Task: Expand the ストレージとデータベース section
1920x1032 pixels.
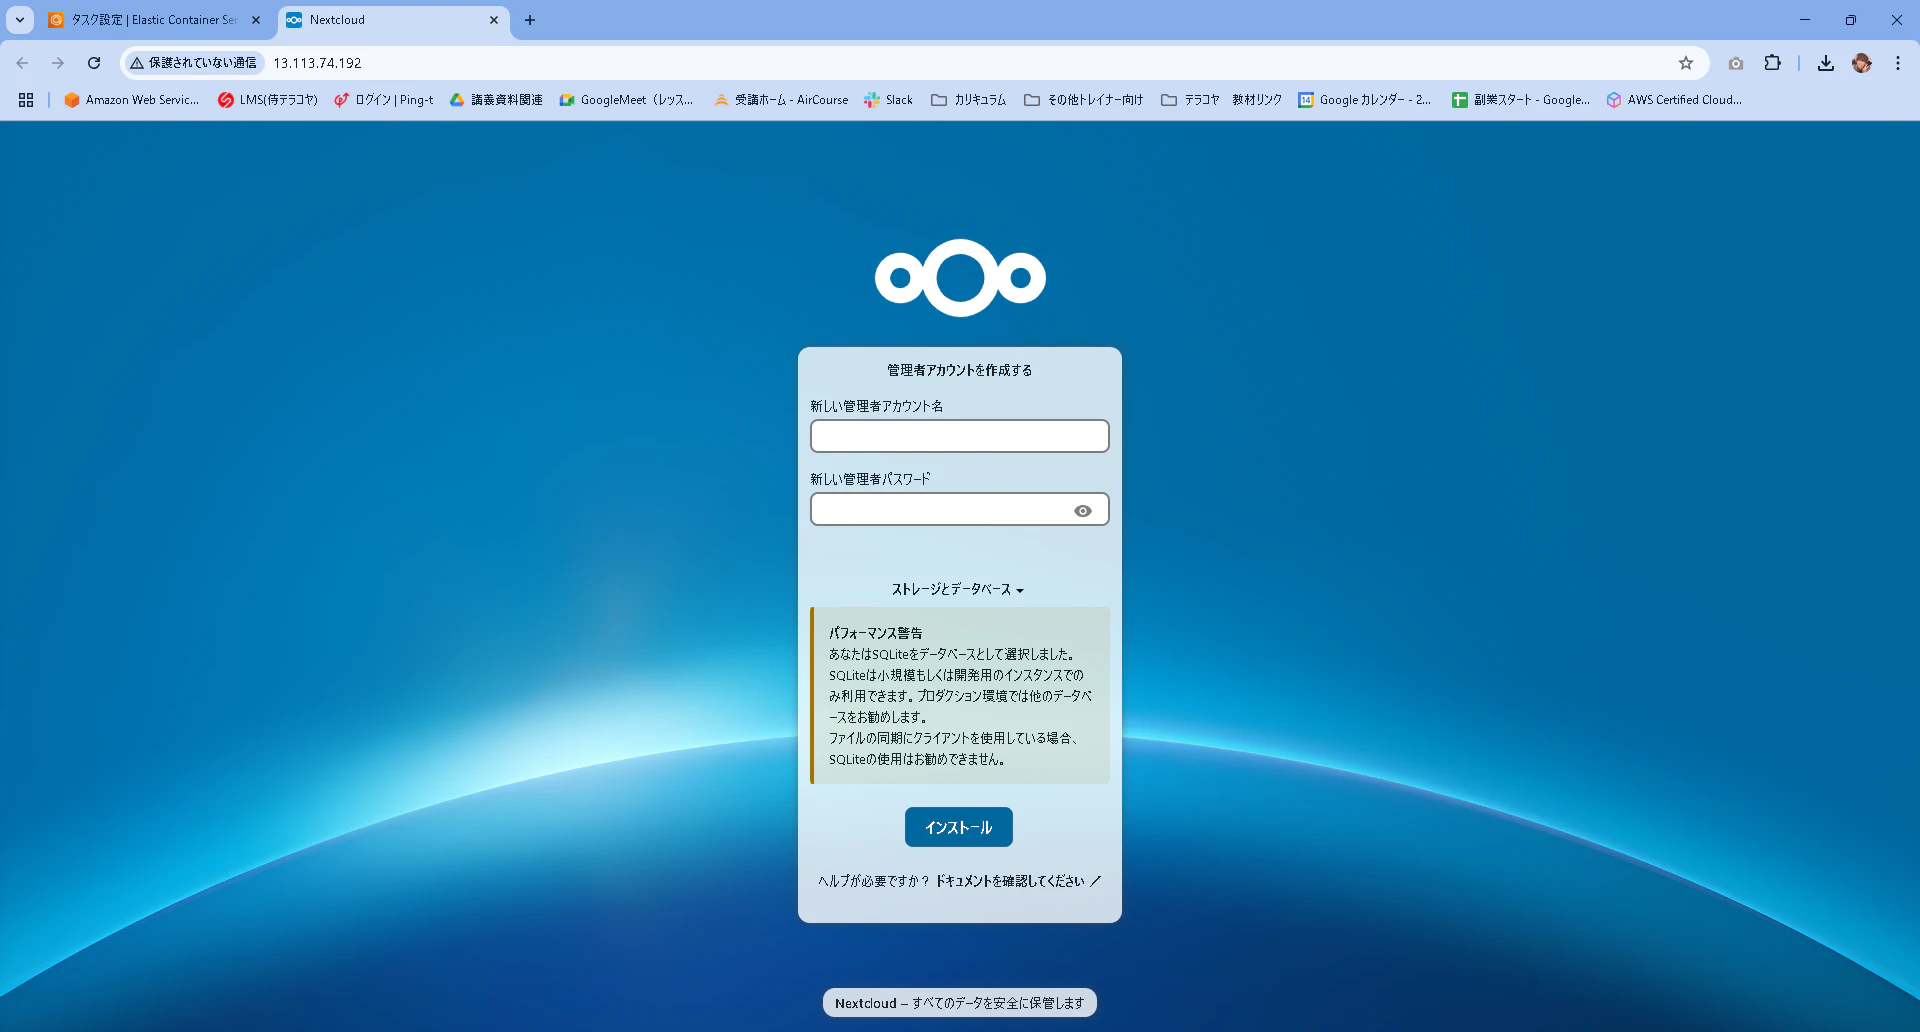Action: coord(958,590)
